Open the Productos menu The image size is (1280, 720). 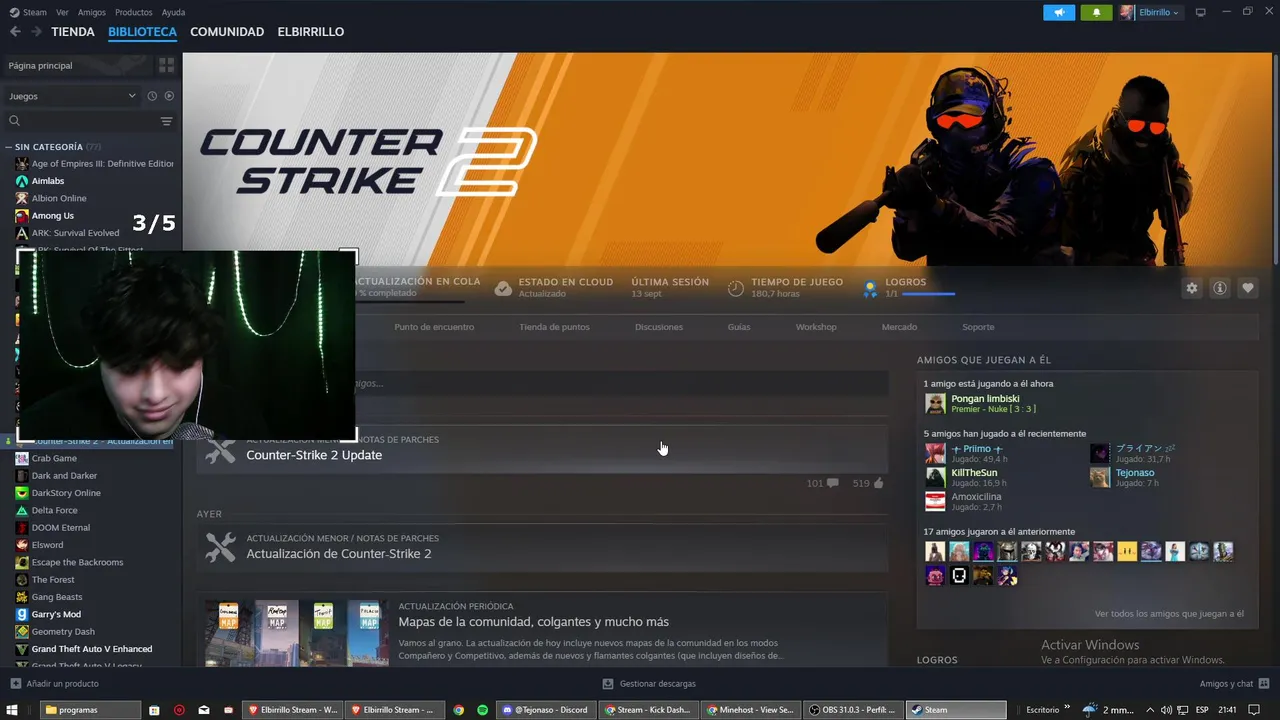point(134,12)
